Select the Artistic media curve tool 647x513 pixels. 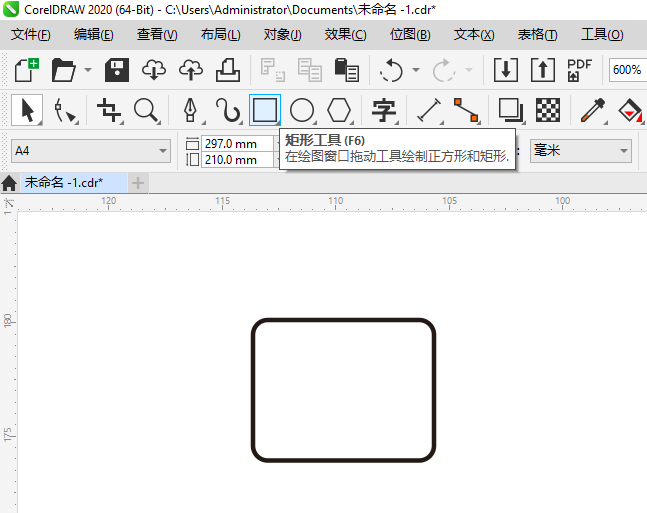click(x=228, y=110)
